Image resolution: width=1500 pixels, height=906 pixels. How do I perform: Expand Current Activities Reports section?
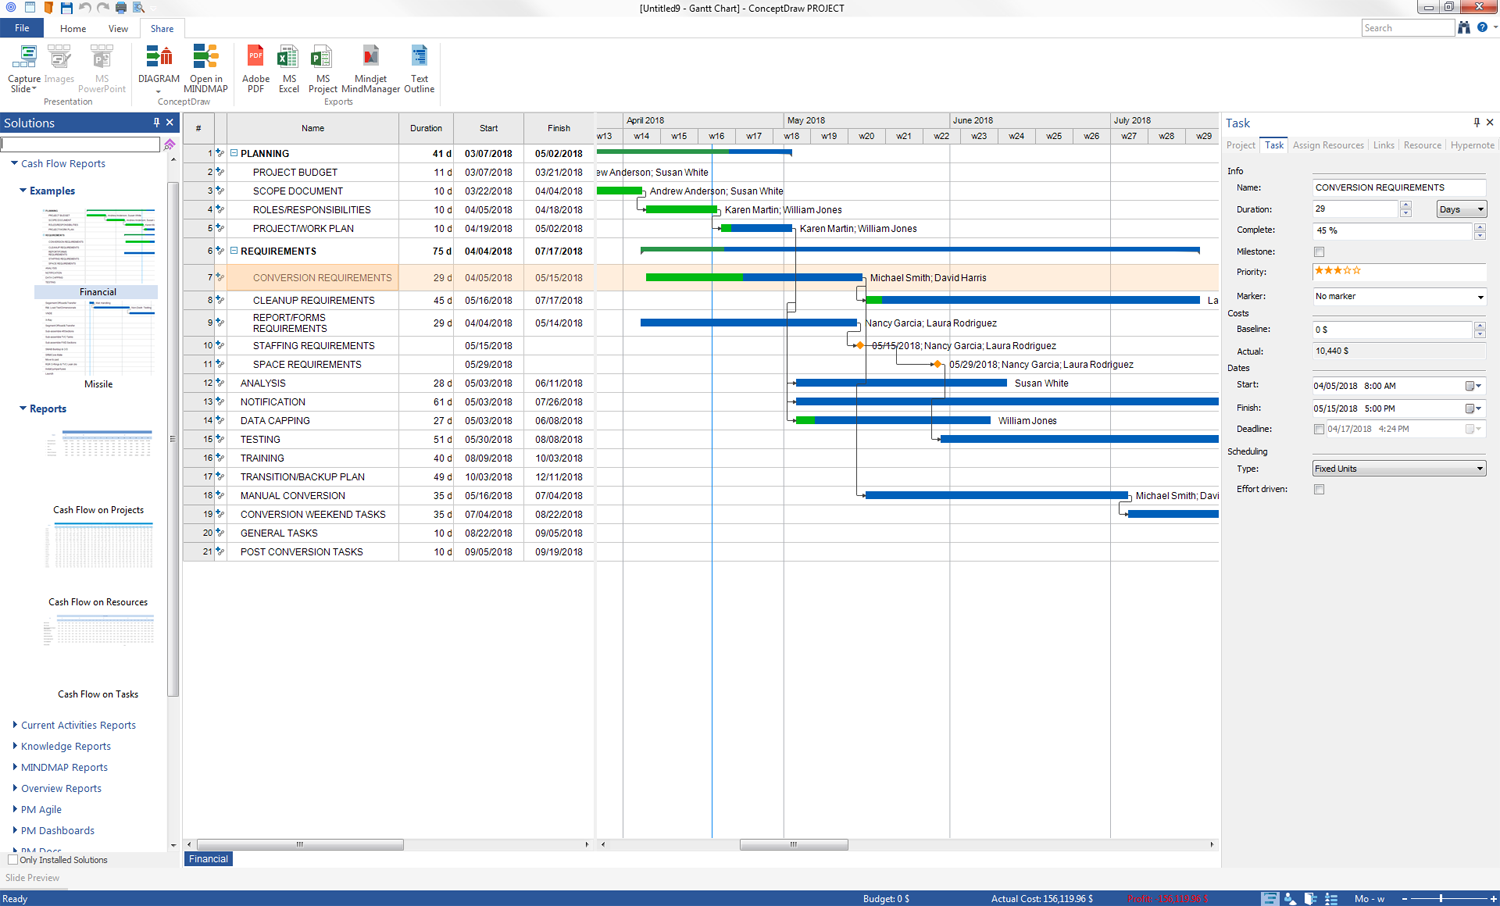78,725
